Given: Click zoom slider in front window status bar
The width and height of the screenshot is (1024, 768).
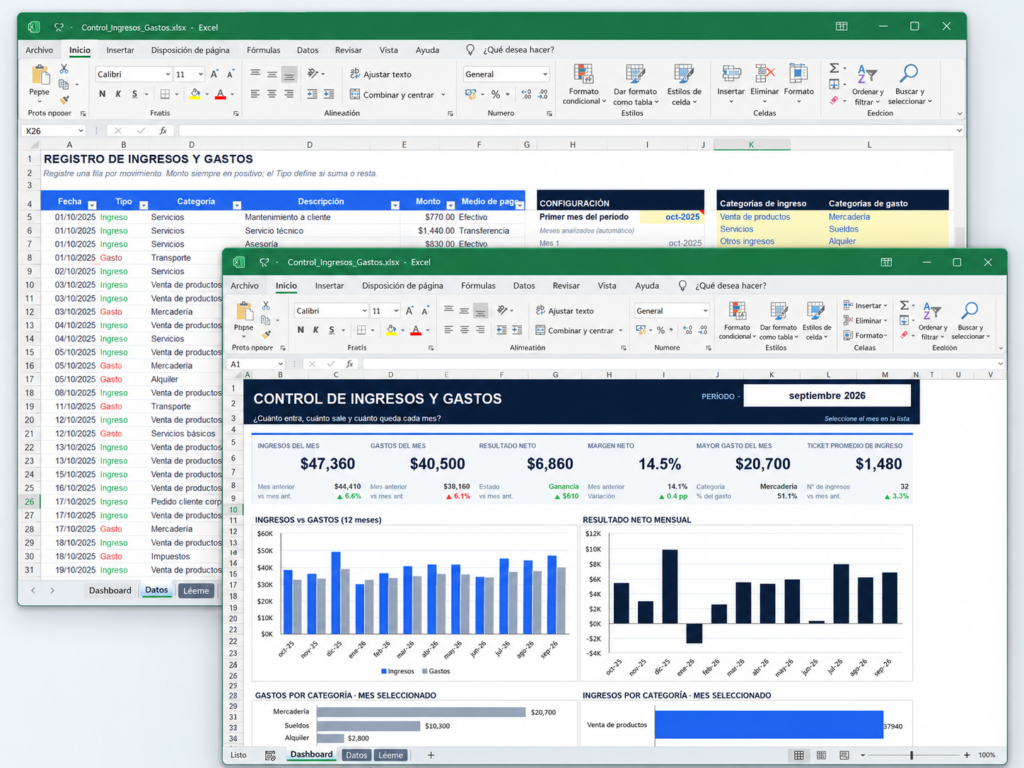Looking at the screenshot, I should click(912, 755).
